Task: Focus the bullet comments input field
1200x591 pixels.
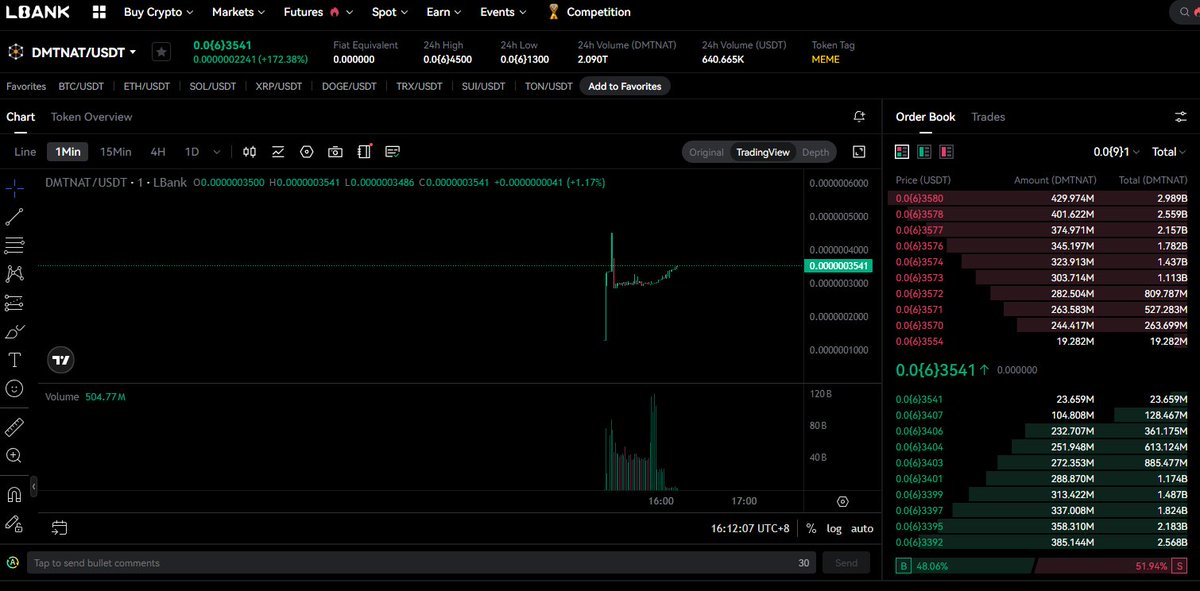Action: 421,563
